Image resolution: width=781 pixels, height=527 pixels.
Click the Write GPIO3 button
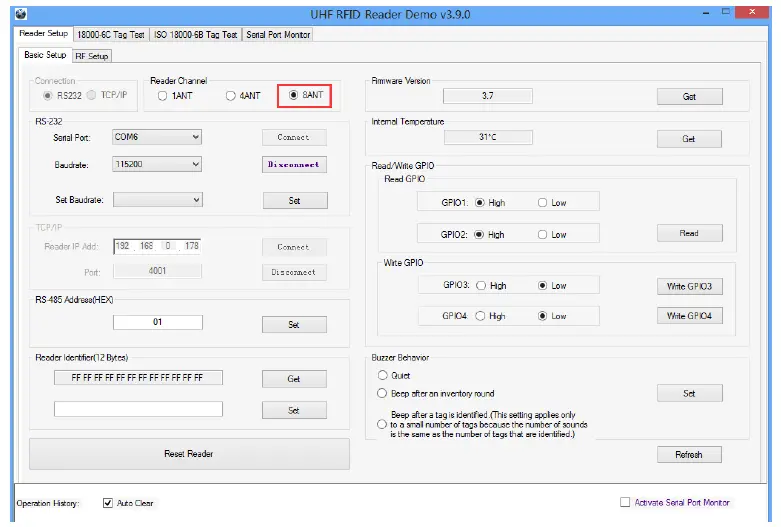(689, 286)
